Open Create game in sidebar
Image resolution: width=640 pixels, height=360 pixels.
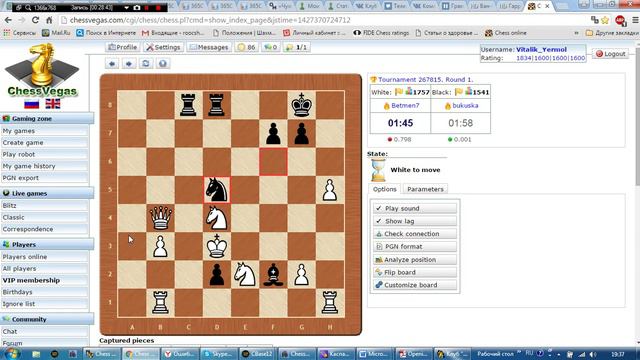coord(44,143)
